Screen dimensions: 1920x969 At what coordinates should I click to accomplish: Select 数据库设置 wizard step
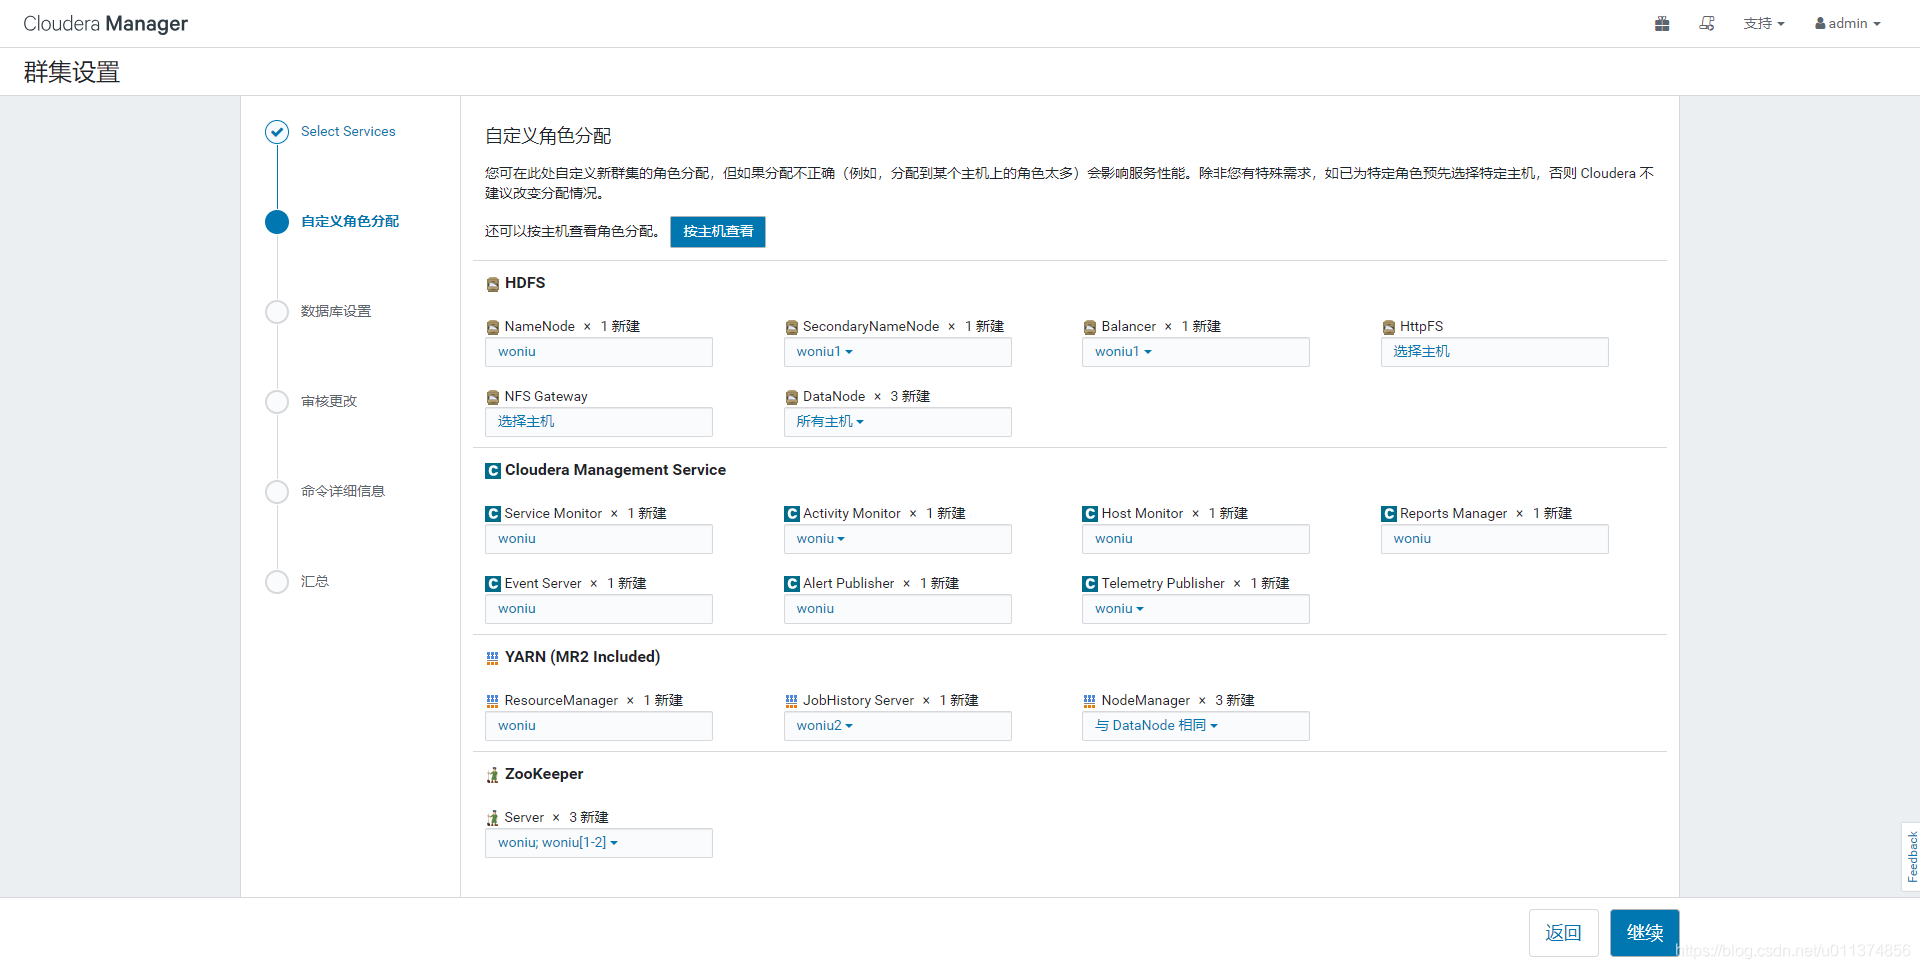[336, 311]
